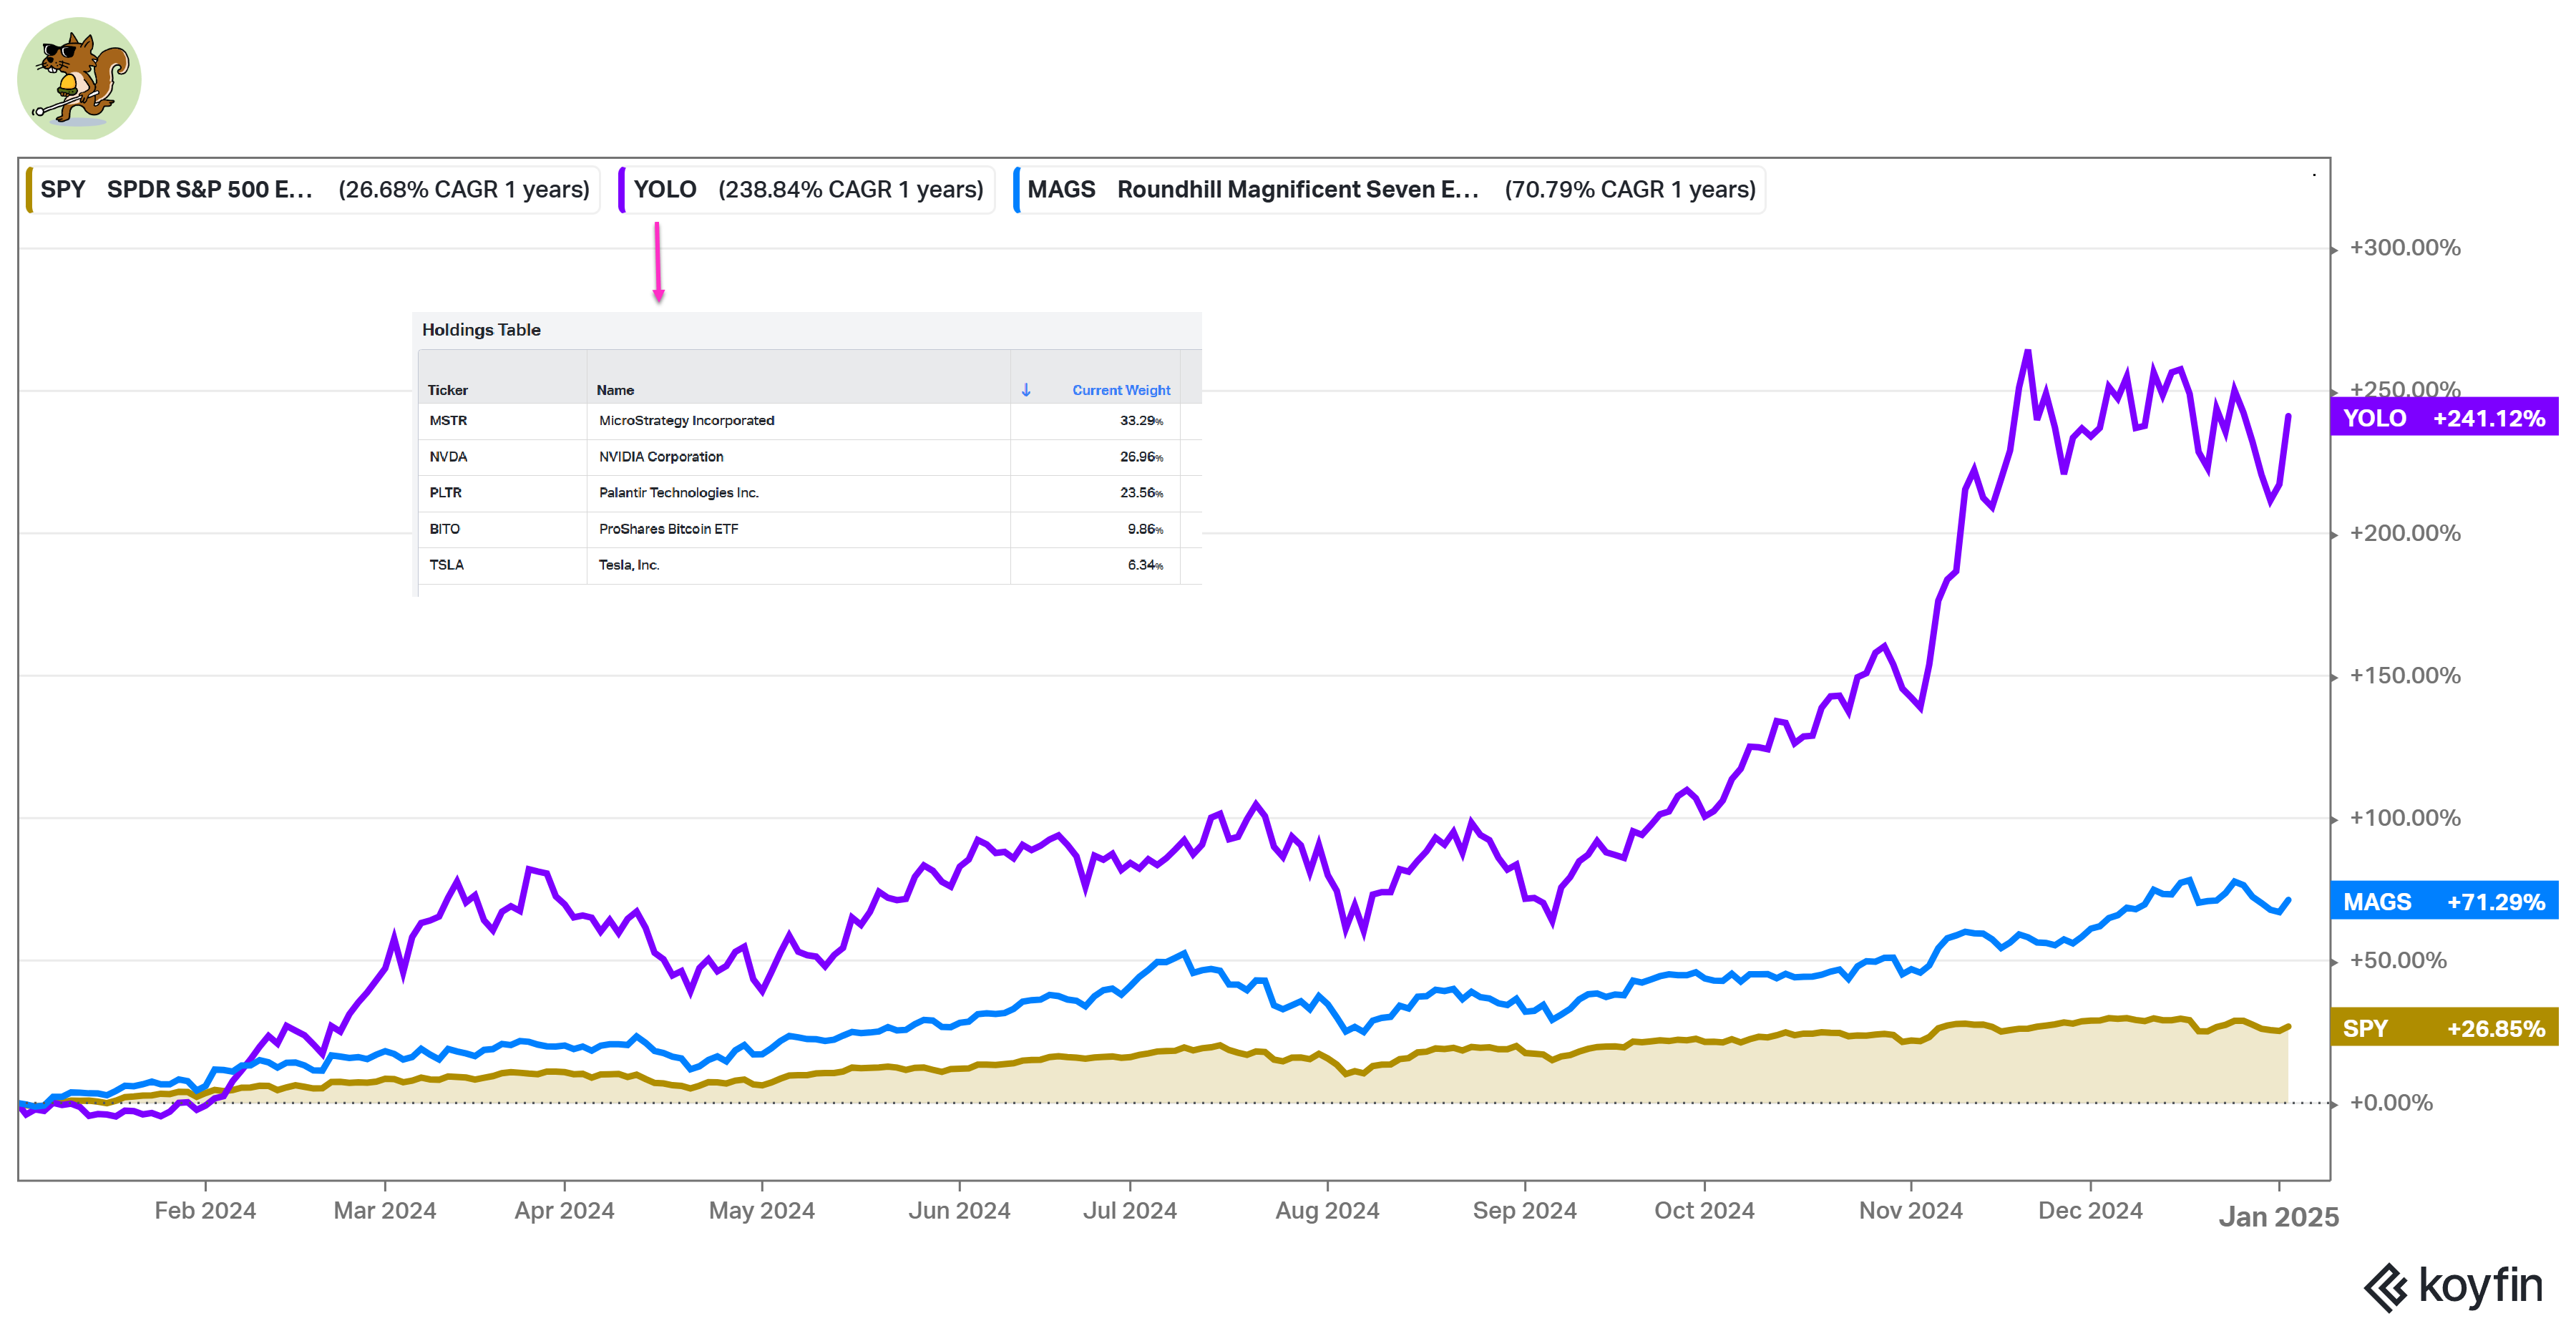Click the Ticker column header
Screen dimensions: 2576x1331
tap(447, 390)
